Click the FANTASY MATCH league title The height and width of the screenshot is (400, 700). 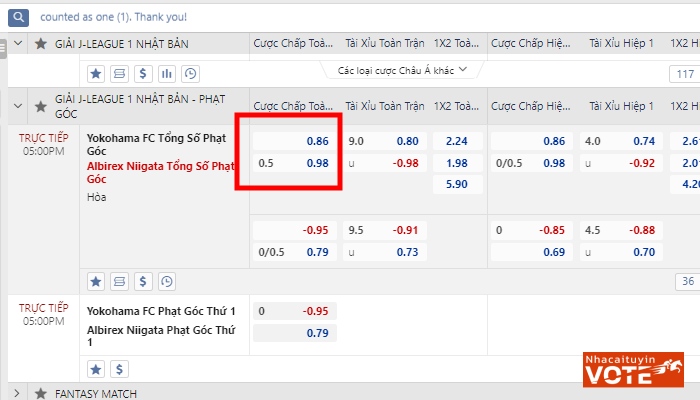point(96,394)
